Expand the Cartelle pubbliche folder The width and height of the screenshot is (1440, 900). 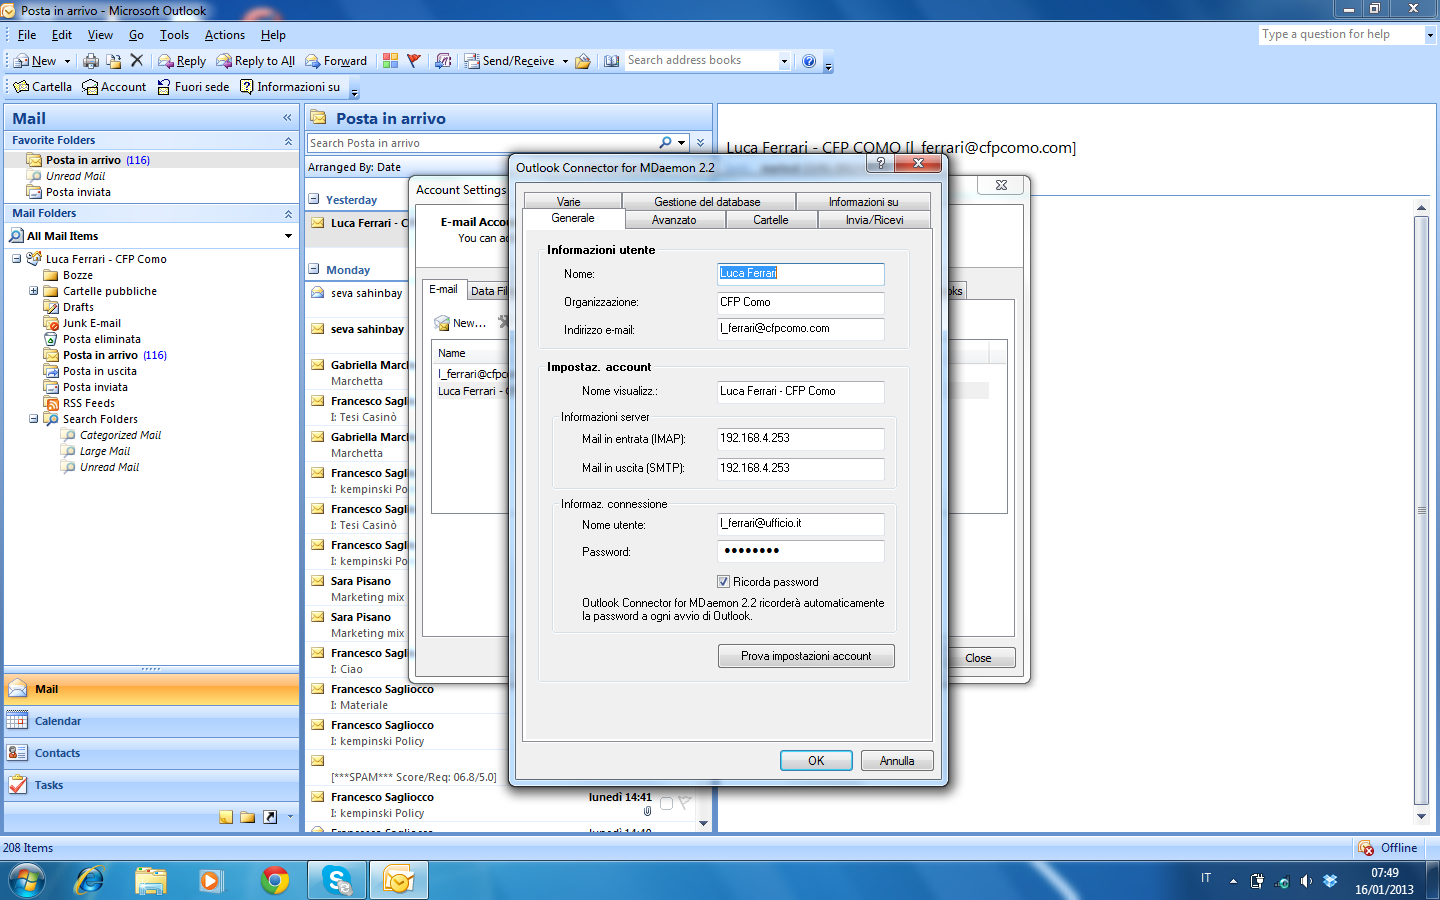[x=33, y=291]
